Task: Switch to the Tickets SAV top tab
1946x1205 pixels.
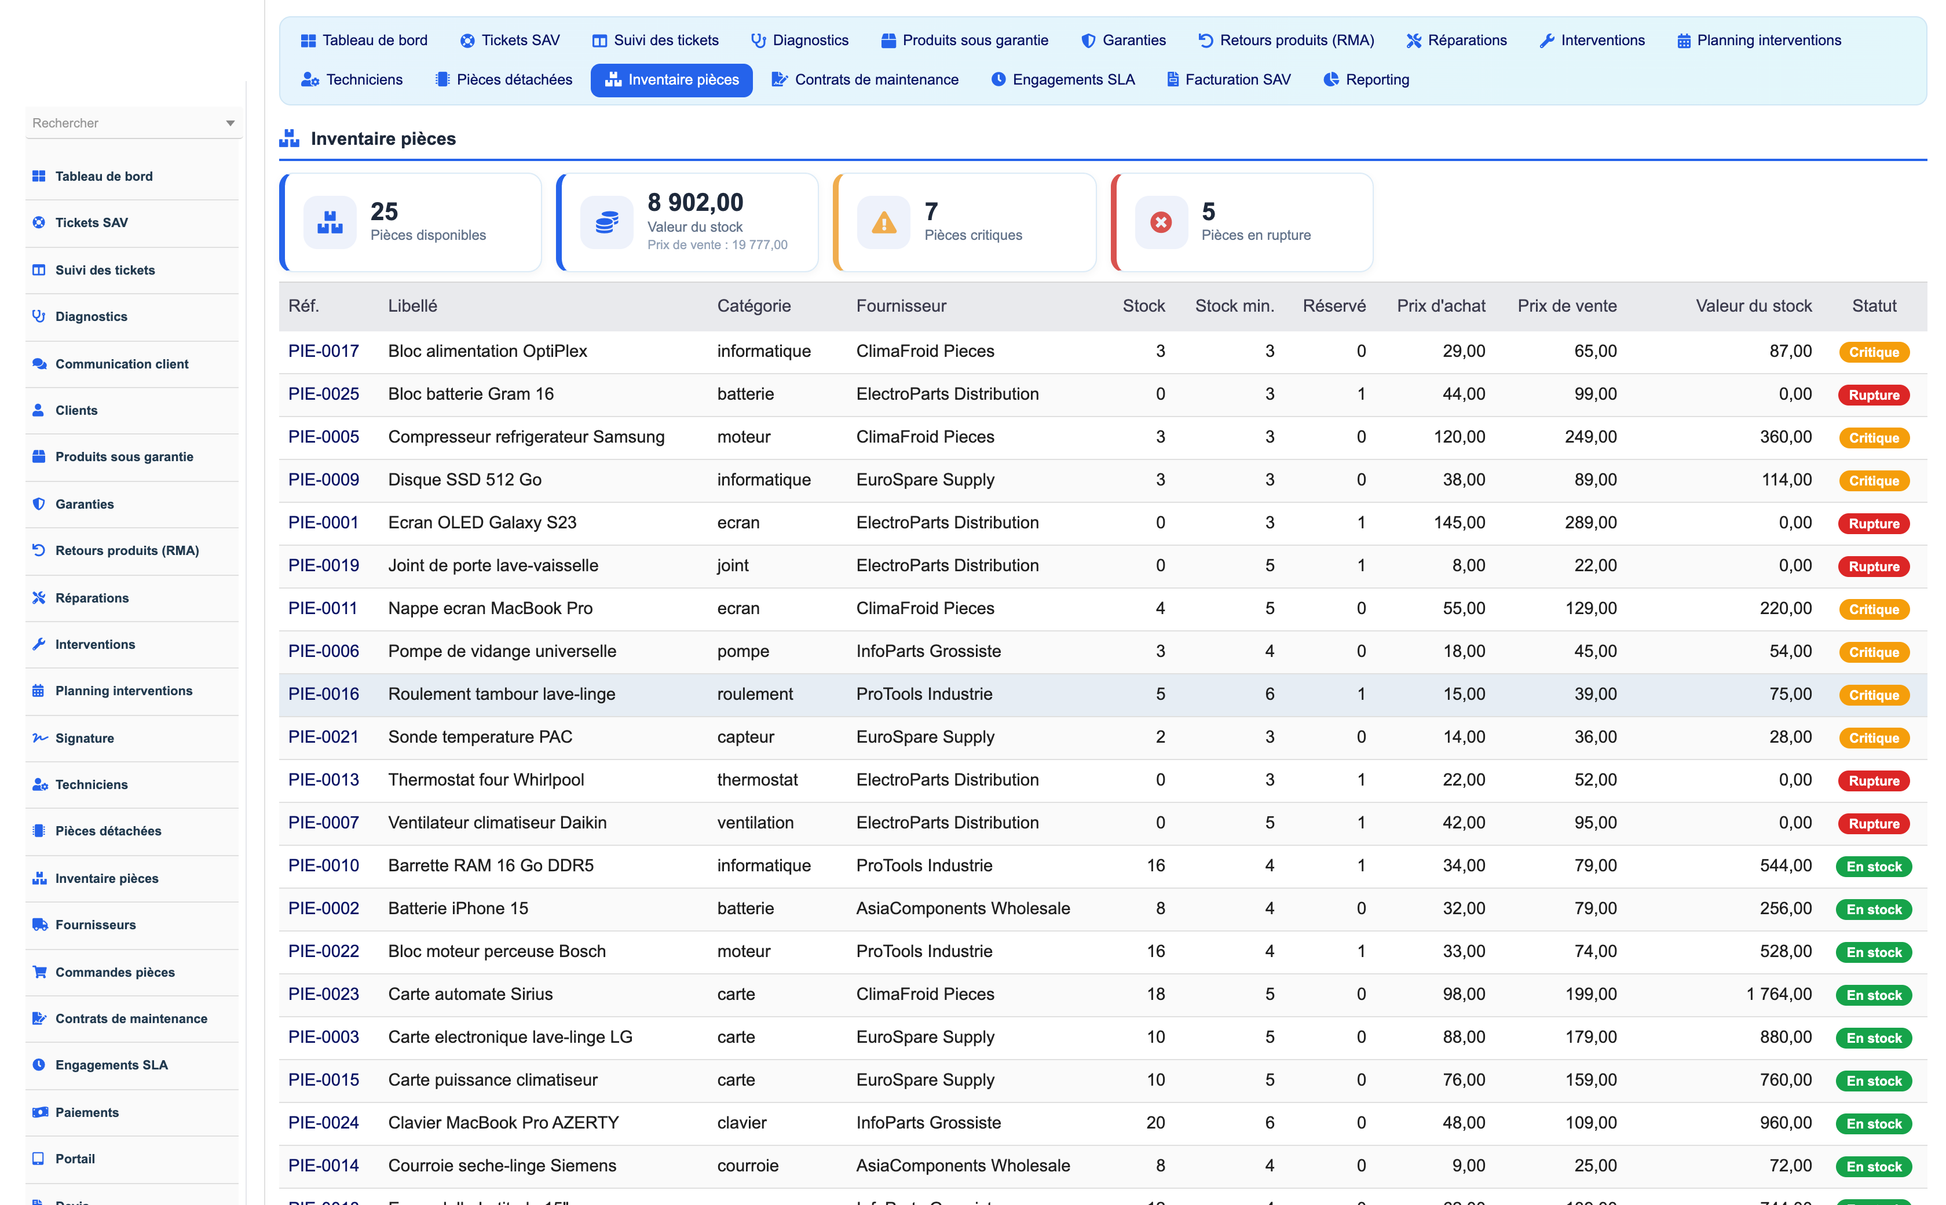Action: click(x=510, y=41)
